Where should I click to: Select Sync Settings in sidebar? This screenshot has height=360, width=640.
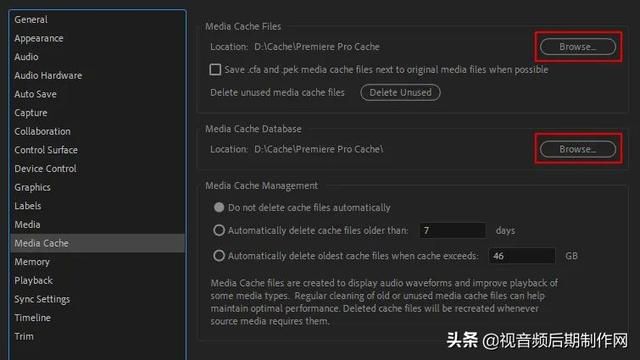pyautogui.click(x=42, y=299)
